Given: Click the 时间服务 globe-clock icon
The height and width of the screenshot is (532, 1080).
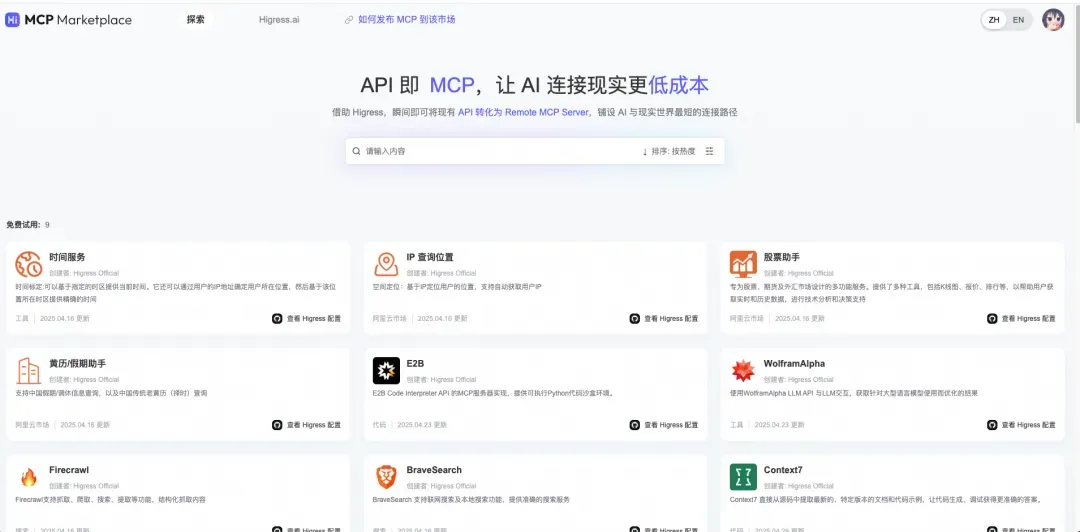Looking at the screenshot, I should pos(29,265).
